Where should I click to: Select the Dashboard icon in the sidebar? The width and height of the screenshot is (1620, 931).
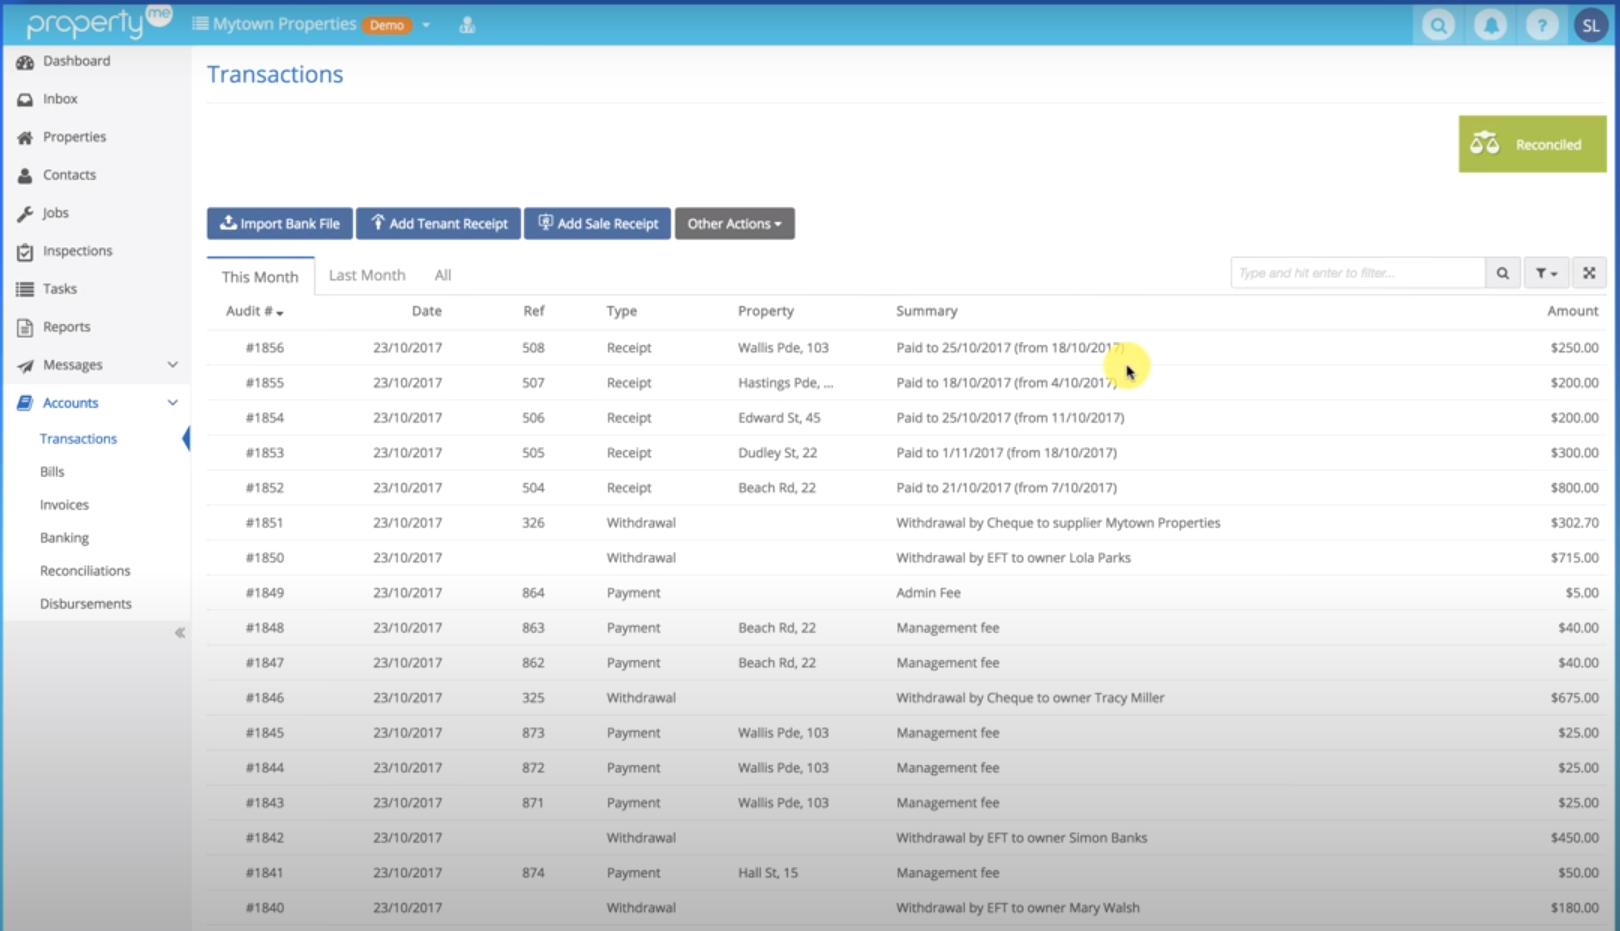25,61
